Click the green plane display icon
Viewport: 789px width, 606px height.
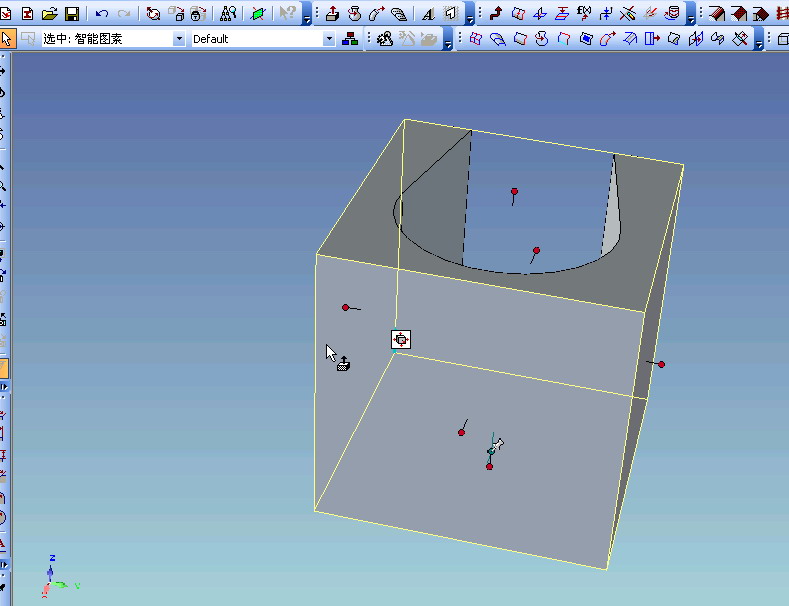pyautogui.click(x=257, y=13)
